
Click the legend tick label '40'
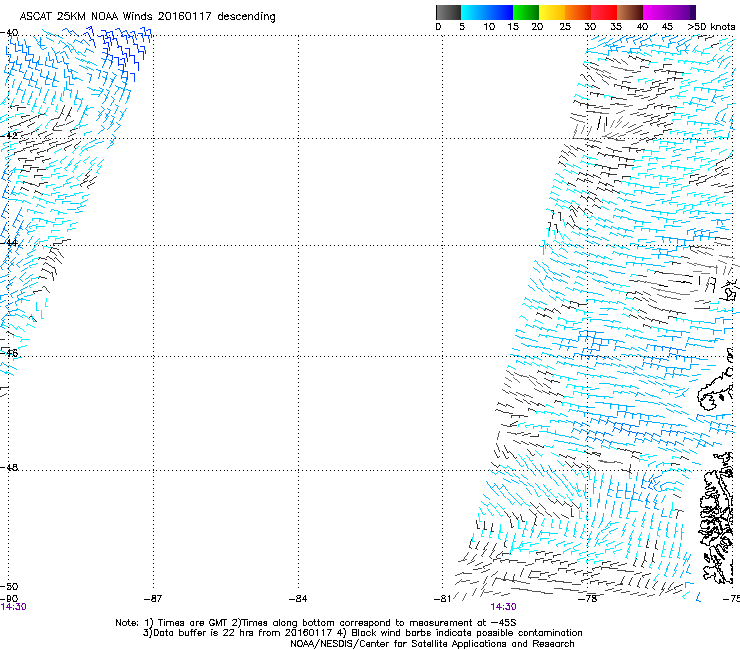point(642,27)
